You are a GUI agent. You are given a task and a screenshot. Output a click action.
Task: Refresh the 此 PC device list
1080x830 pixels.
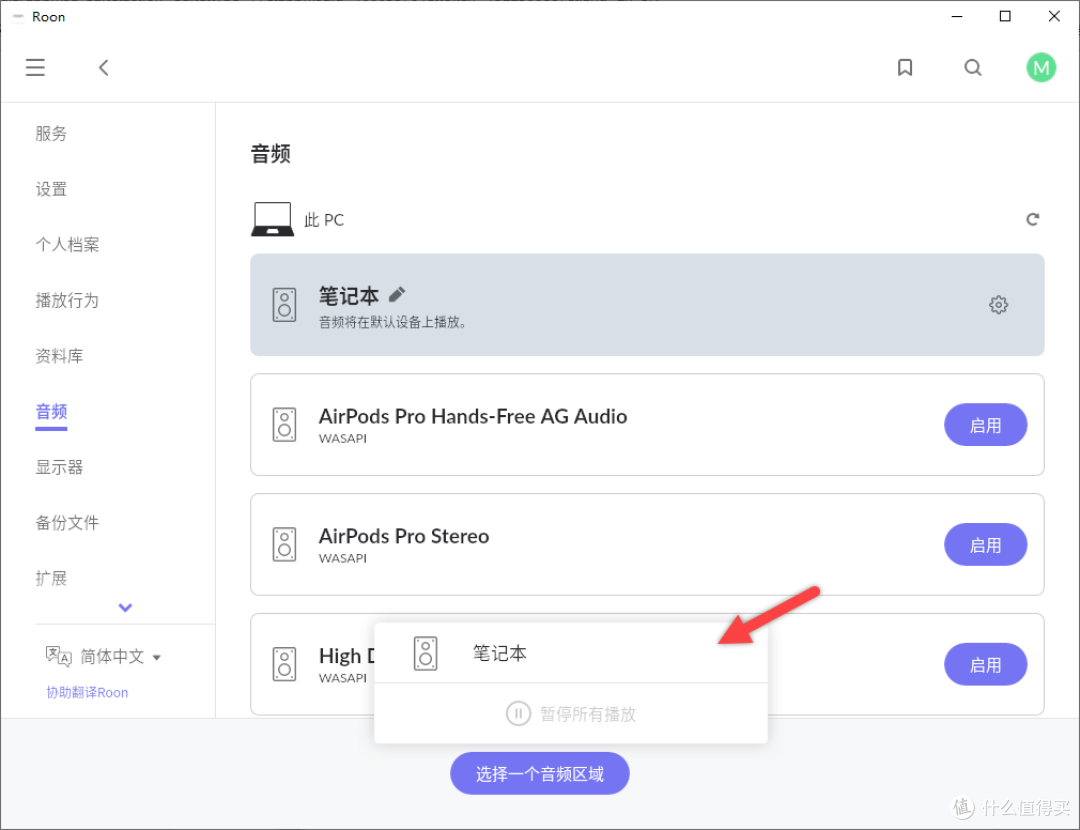(1033, 219)
